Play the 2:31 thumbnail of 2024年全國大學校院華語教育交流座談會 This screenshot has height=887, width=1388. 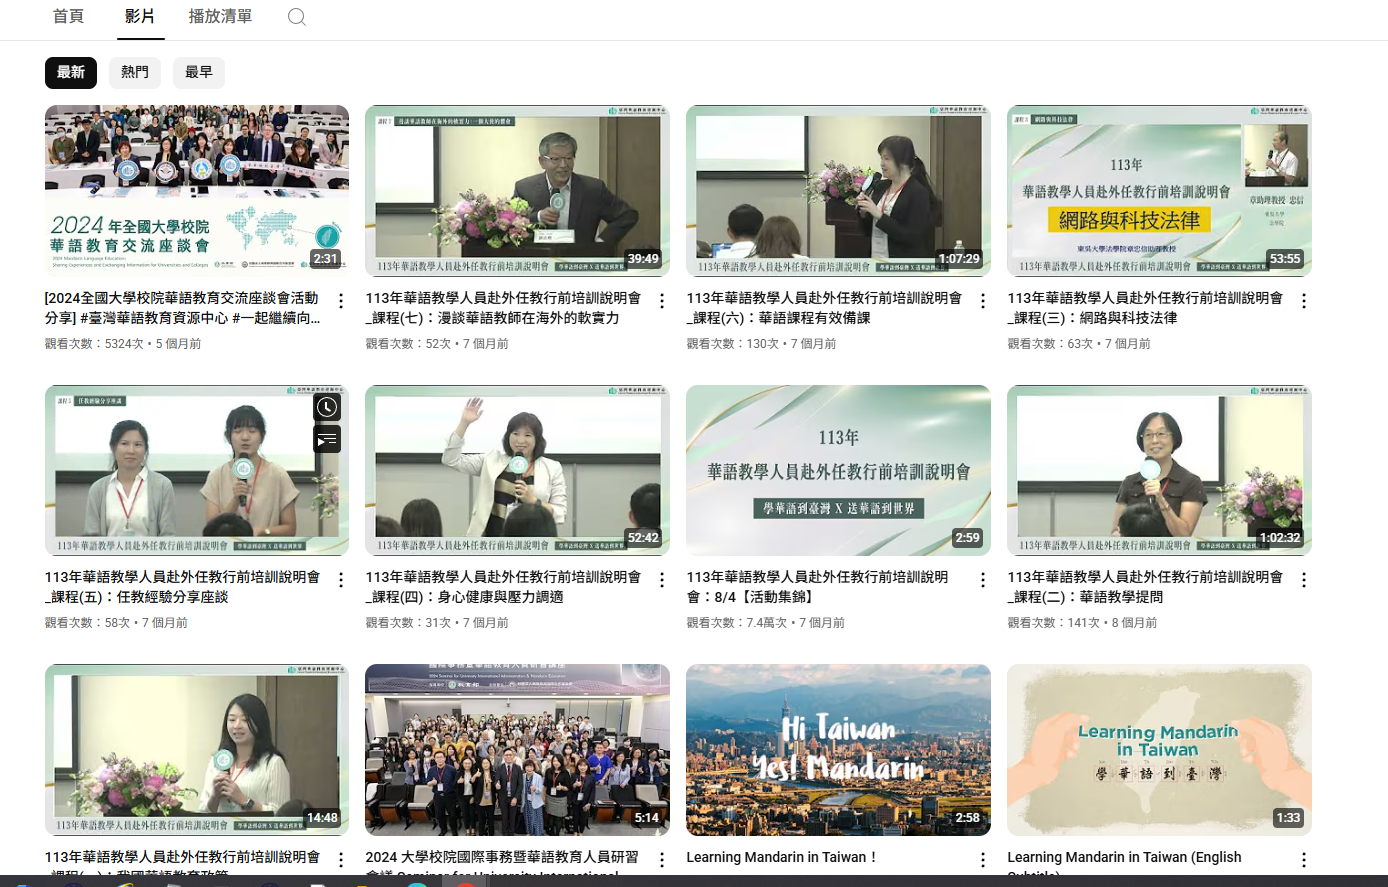[x=197, y=191]
